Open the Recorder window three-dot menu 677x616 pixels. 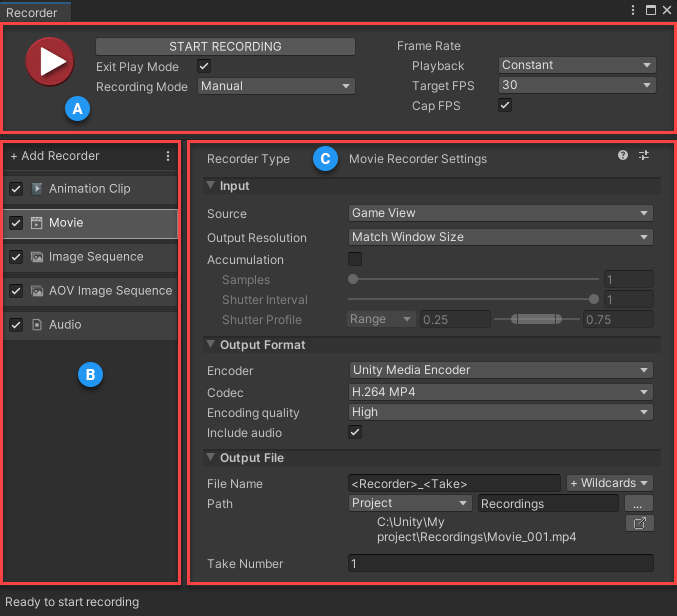click(633, 10)
